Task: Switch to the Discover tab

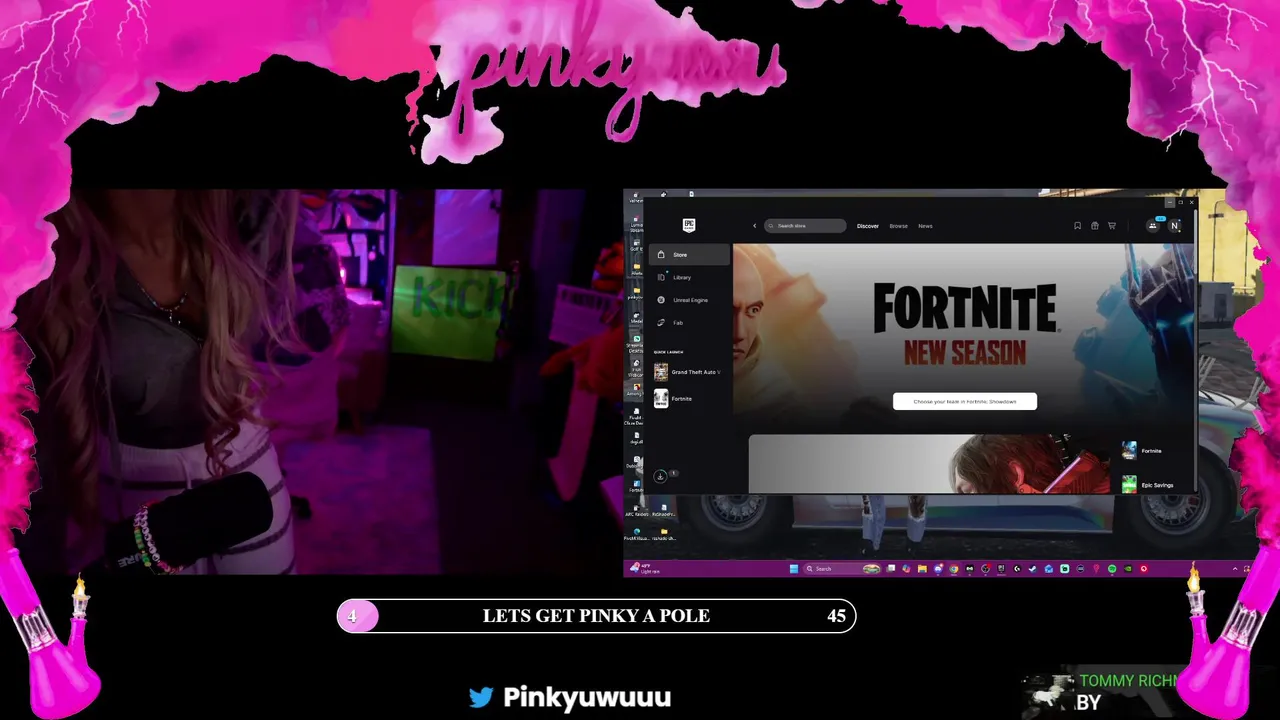Action: click(868, 226)
